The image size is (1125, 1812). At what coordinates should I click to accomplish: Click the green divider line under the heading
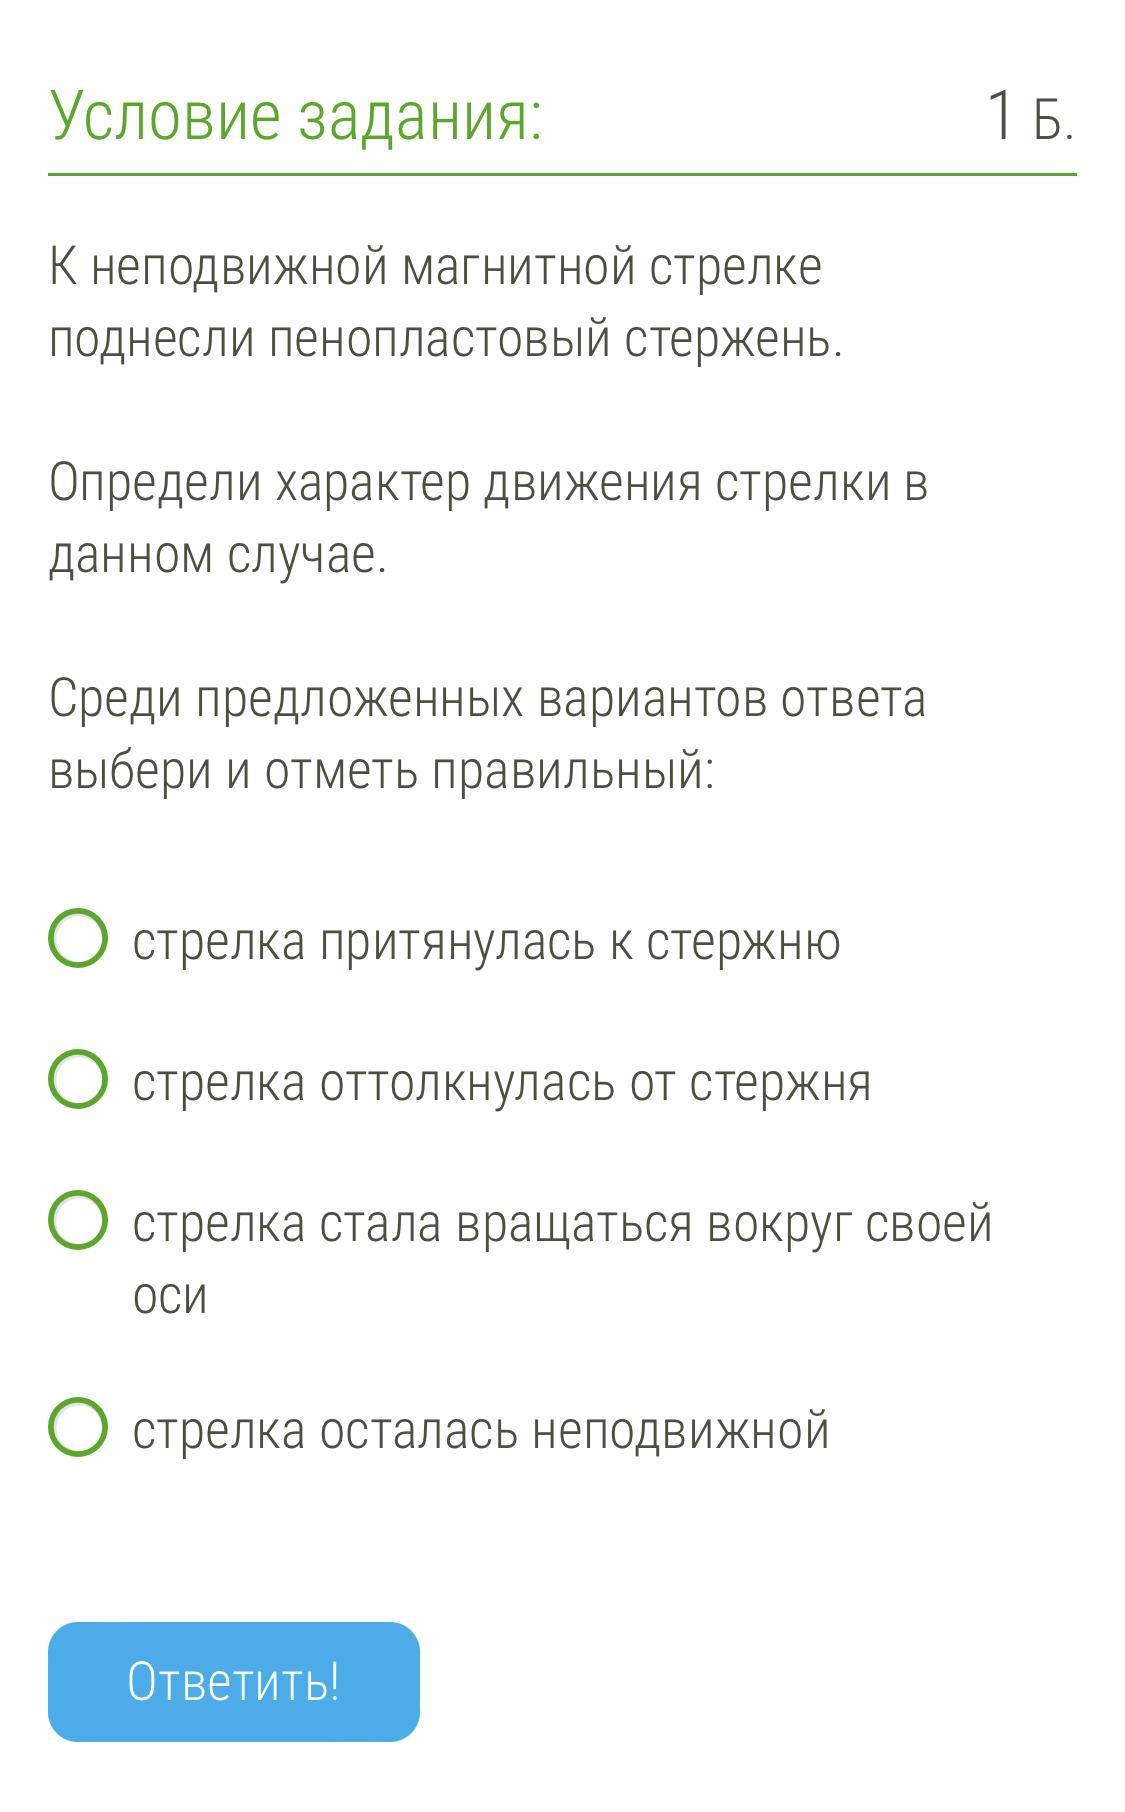[x=562, y=174]
